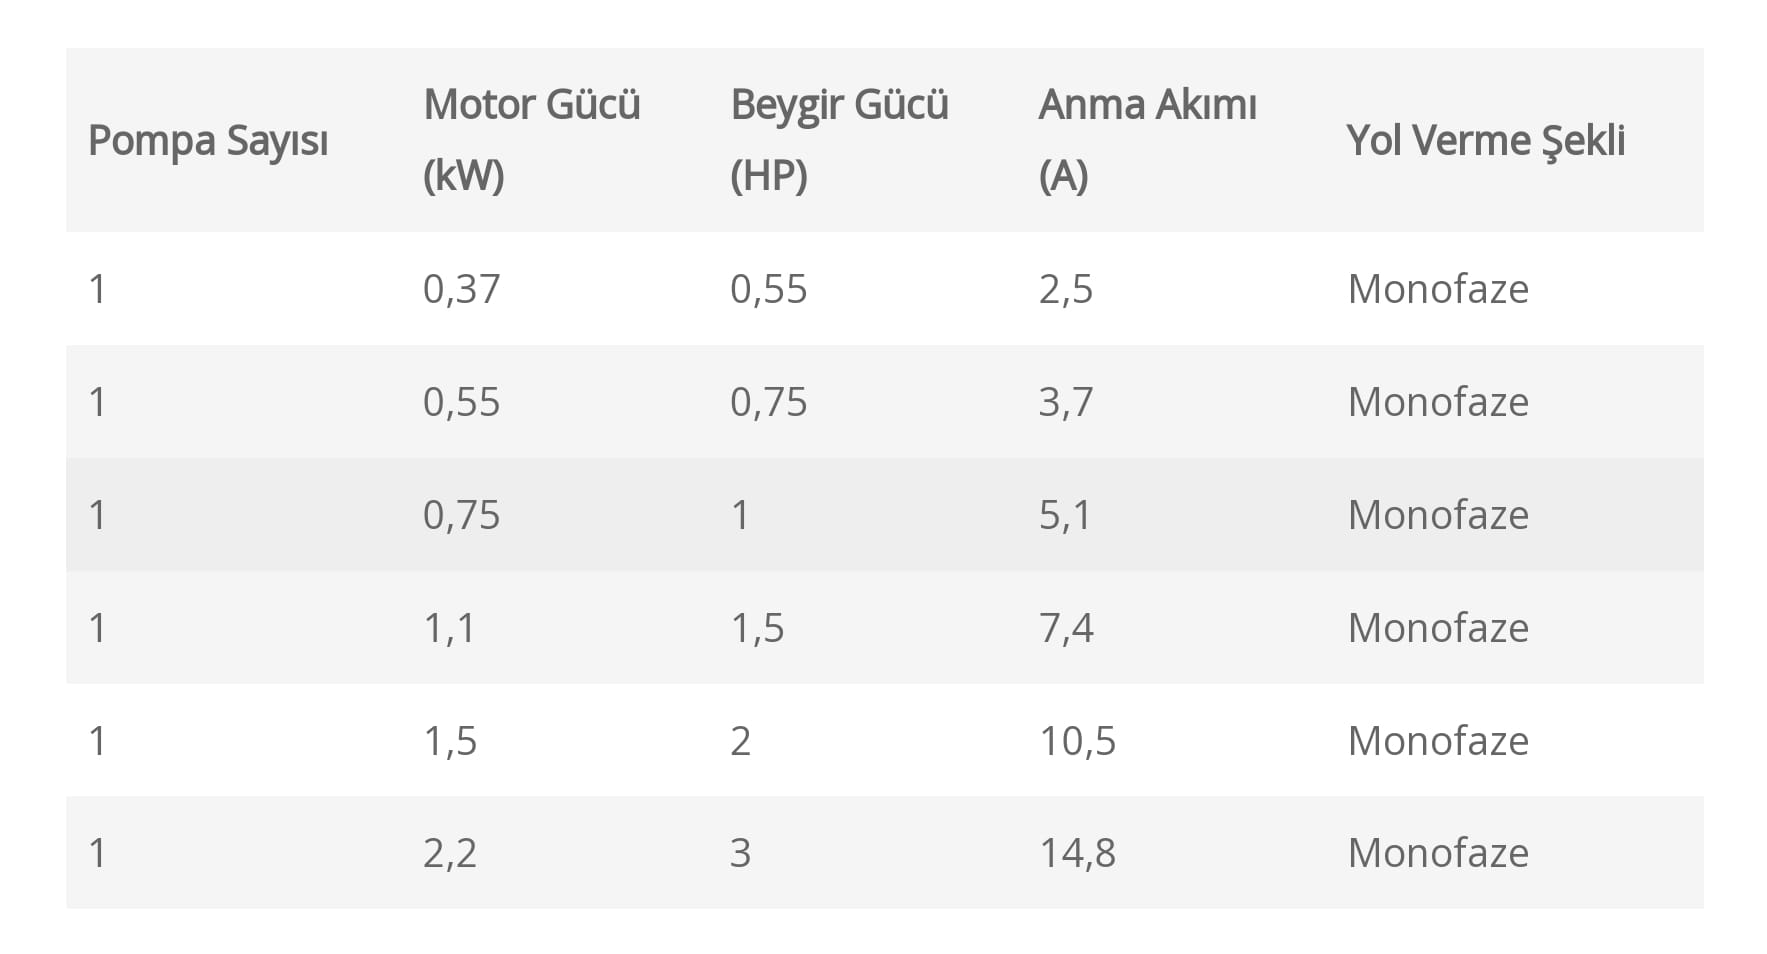Click the 3,7 rated current cell
The height and width of the screenshot is (954, 1767).
coord(1066,402)
